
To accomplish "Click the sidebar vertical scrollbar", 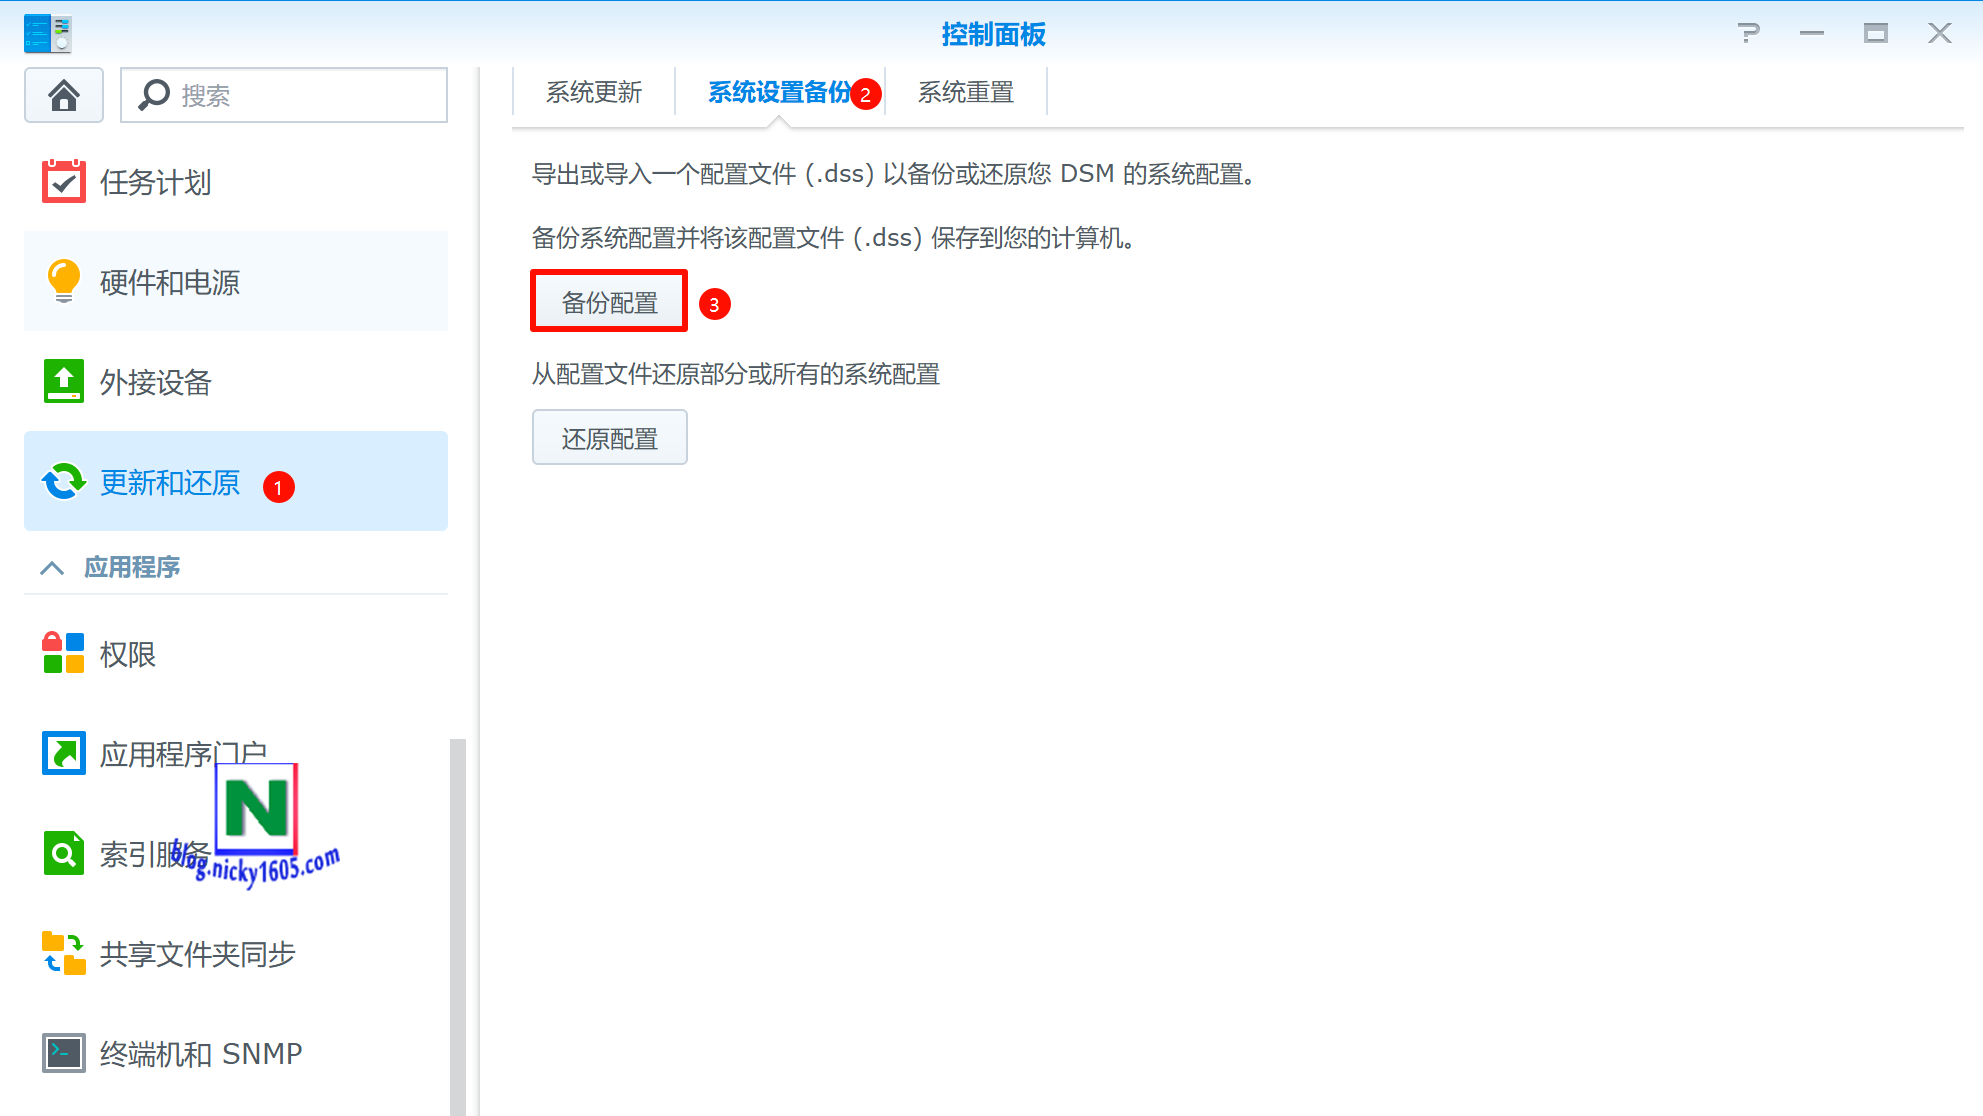I will 458,926.
